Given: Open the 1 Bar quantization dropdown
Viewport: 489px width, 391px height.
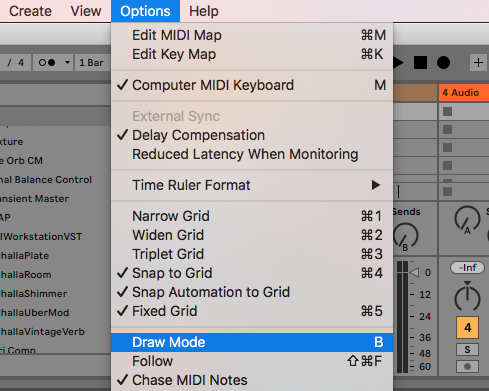Looking at the screenshot, I should [92, 63].
